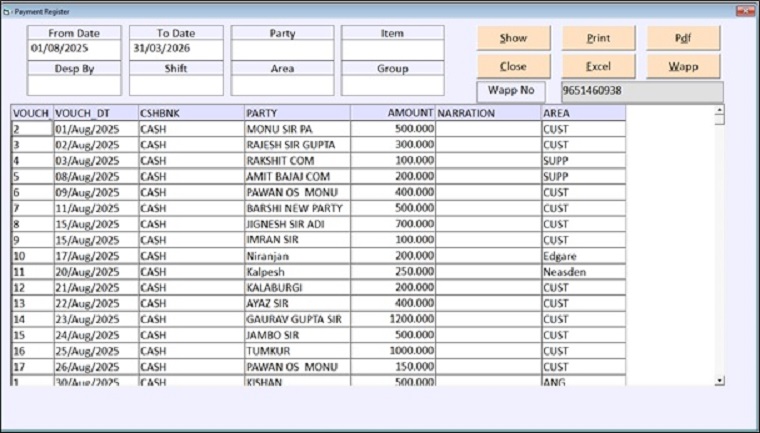Select party cell Kalpesh
This screenshot has width=760, height=433.
tap(298, 272)
